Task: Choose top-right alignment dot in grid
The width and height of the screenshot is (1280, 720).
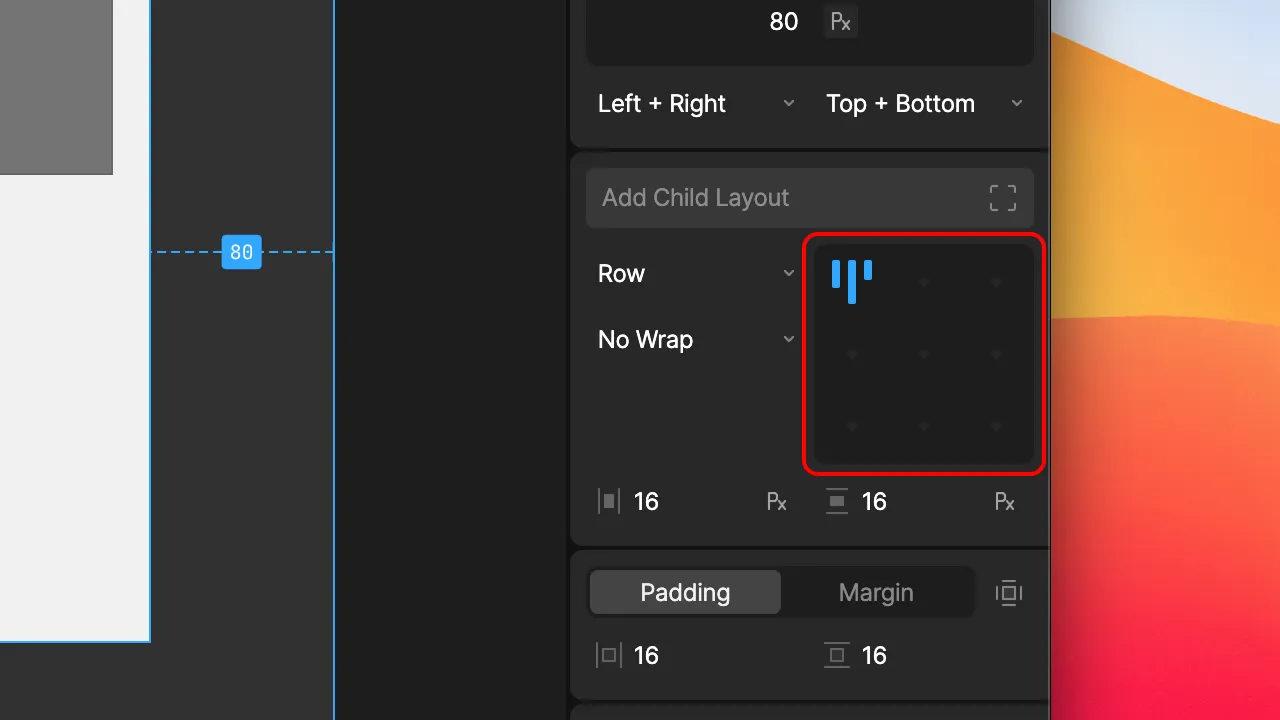Action: point(996,282)
